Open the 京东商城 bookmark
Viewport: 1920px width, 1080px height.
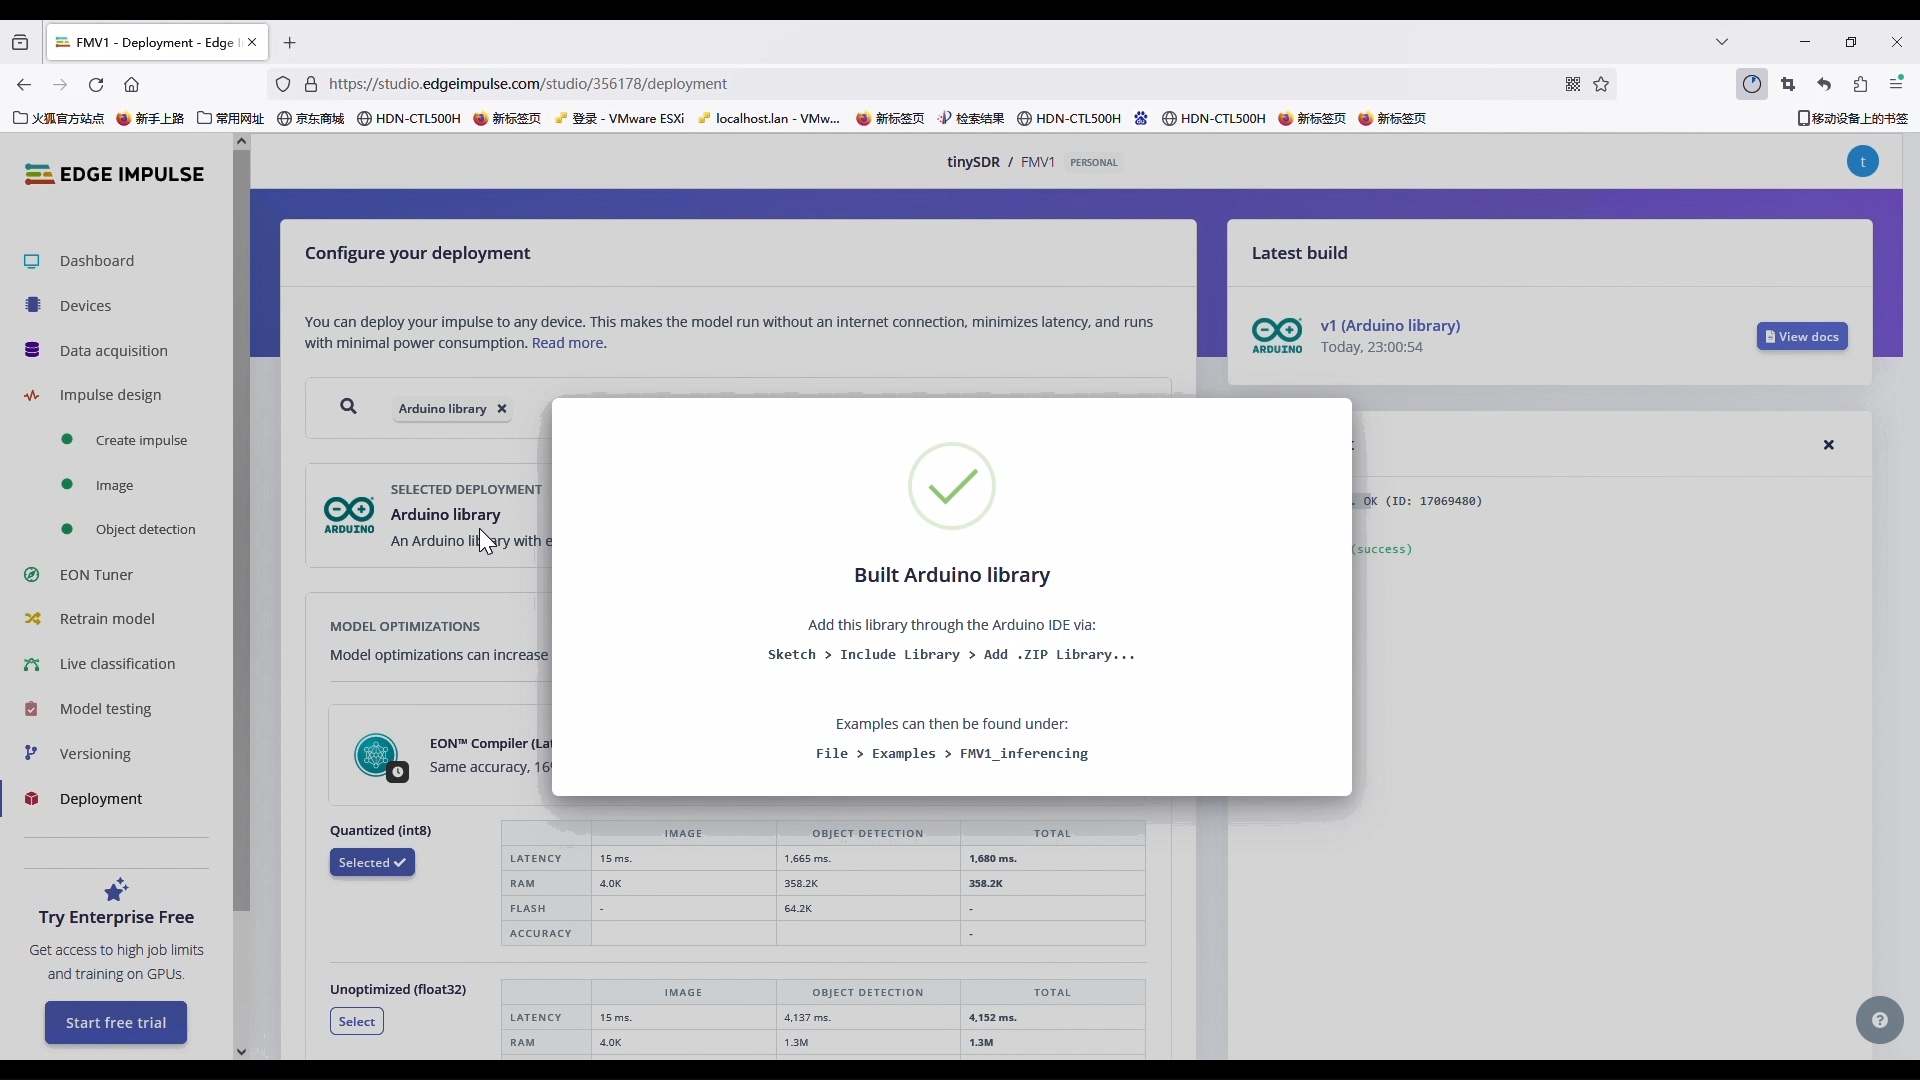click(x=310, y=118)
